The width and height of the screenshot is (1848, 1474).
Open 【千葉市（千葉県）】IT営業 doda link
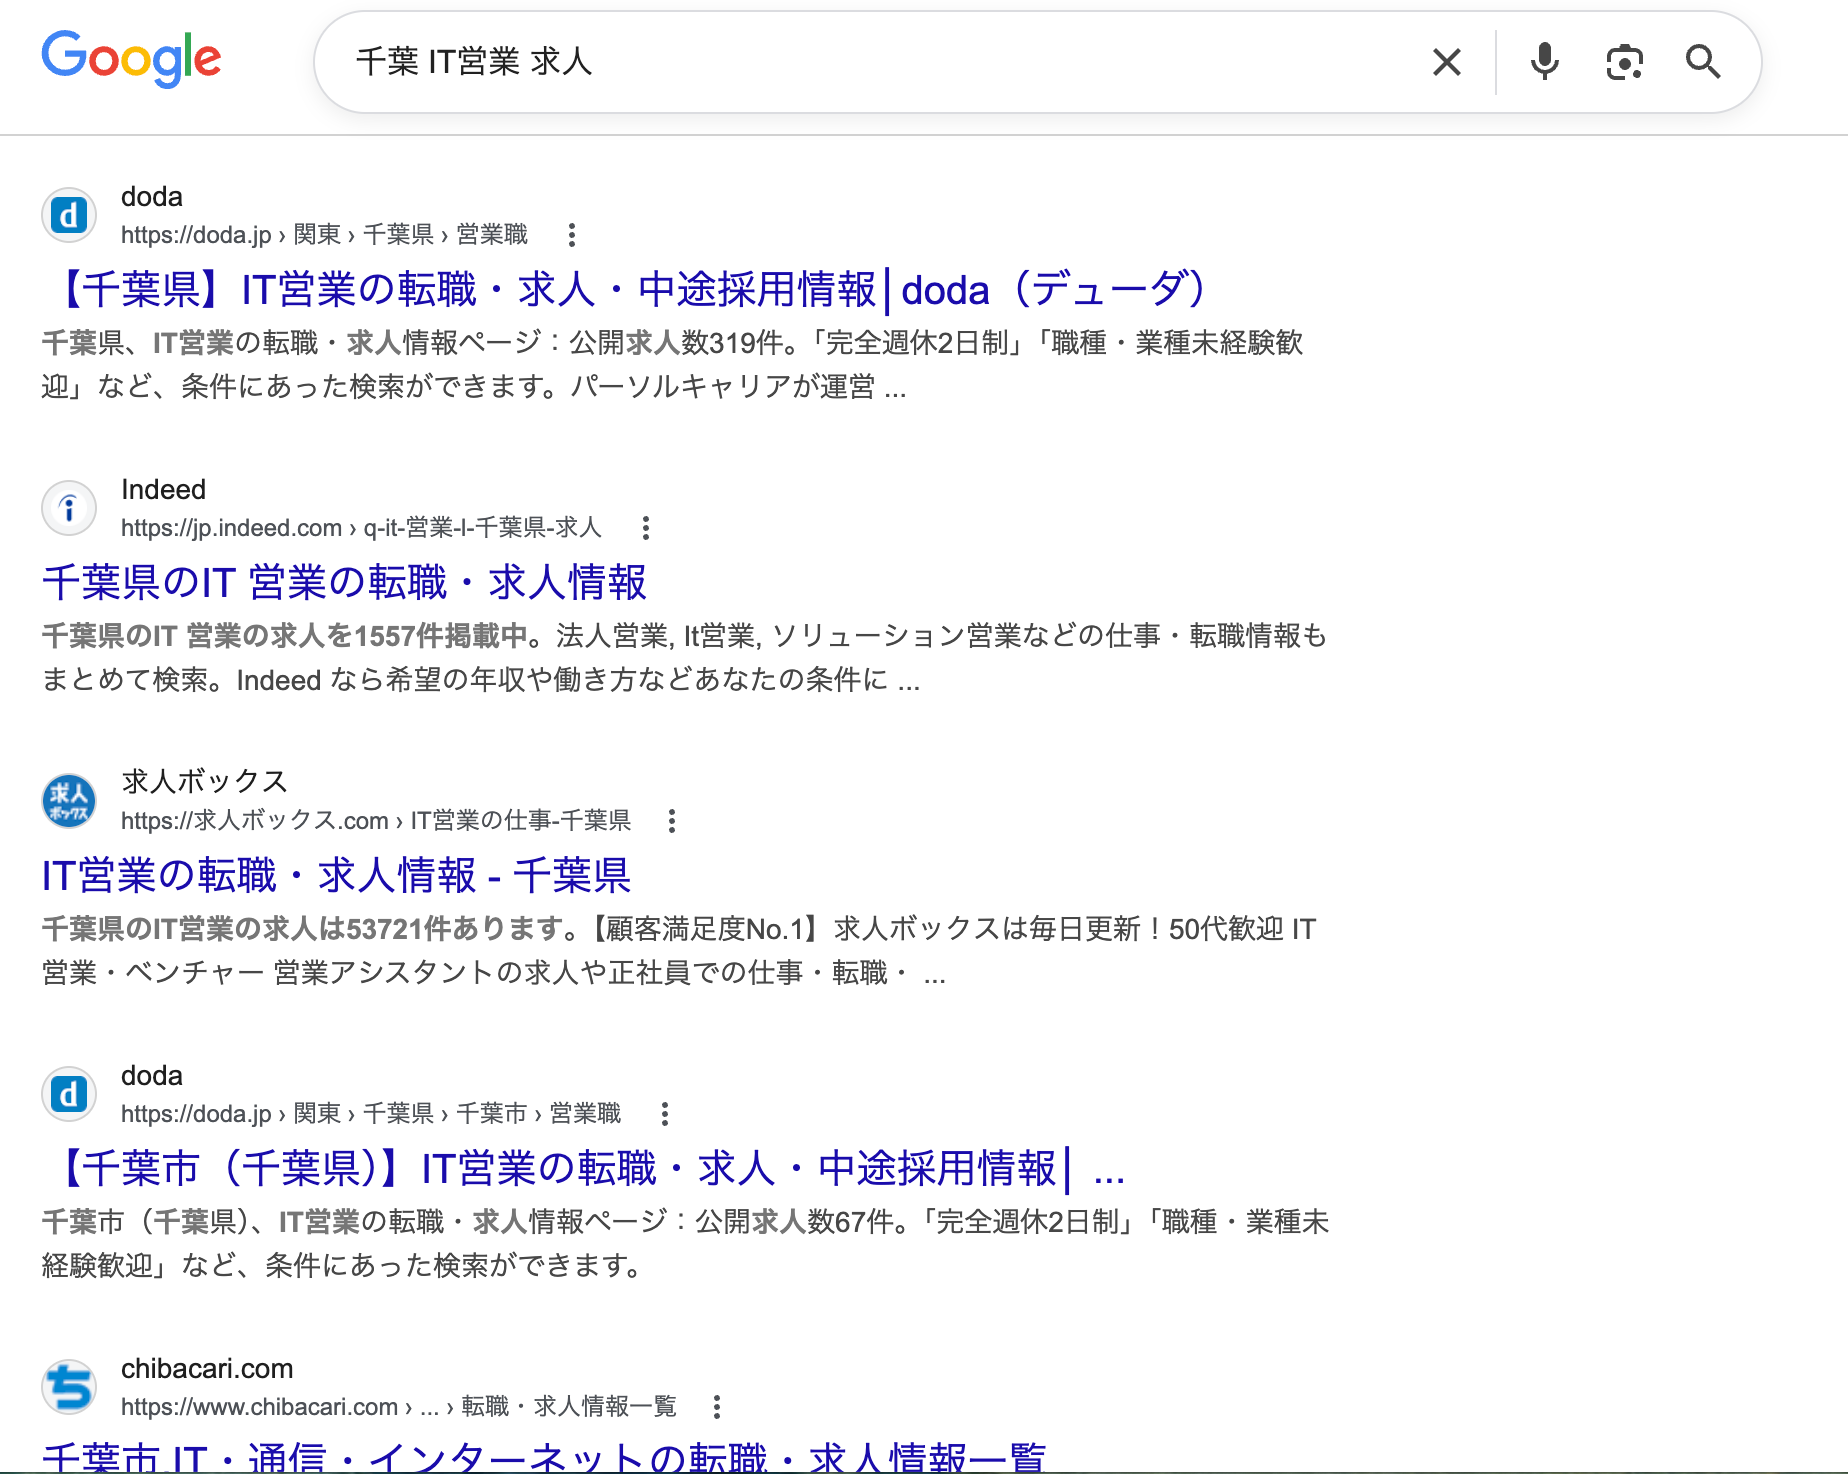click(x=584, y=1168)
